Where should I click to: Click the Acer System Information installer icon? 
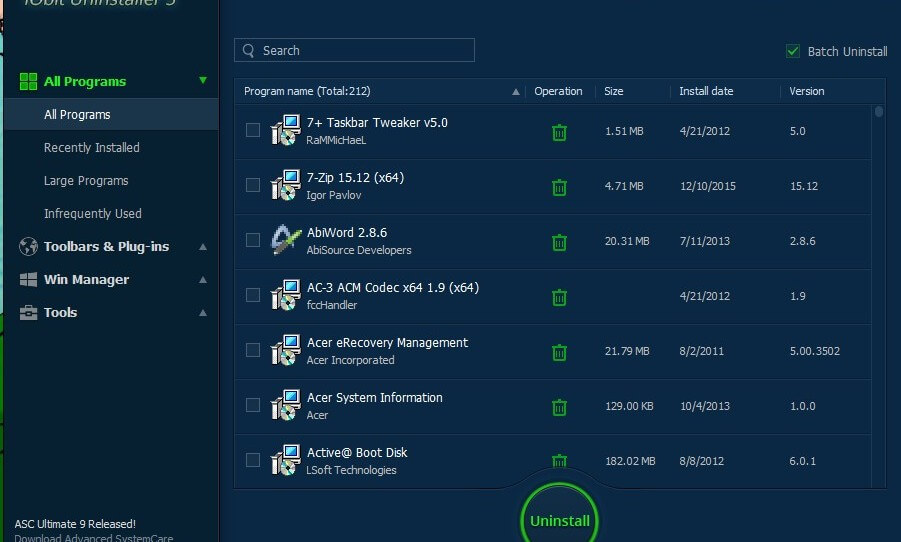[286, 405]
